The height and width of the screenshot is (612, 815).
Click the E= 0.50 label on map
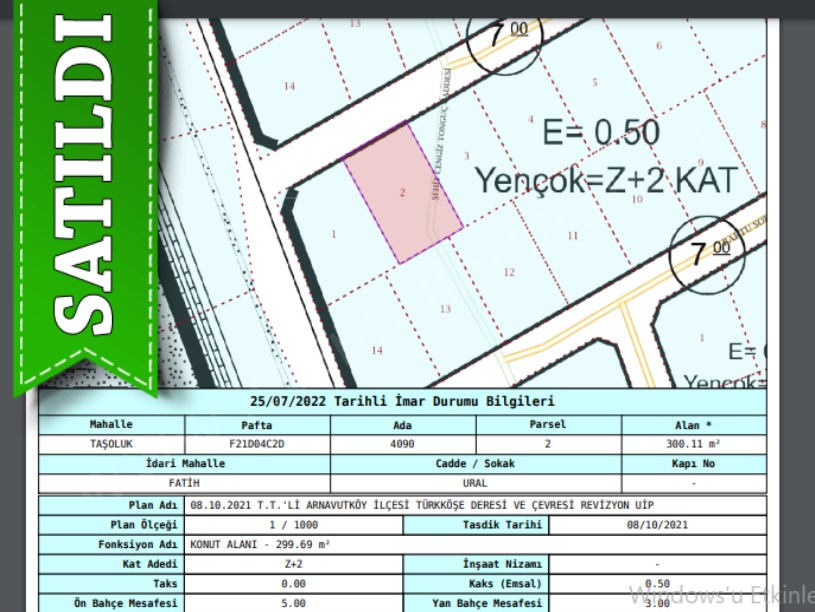tap(600, 132)
